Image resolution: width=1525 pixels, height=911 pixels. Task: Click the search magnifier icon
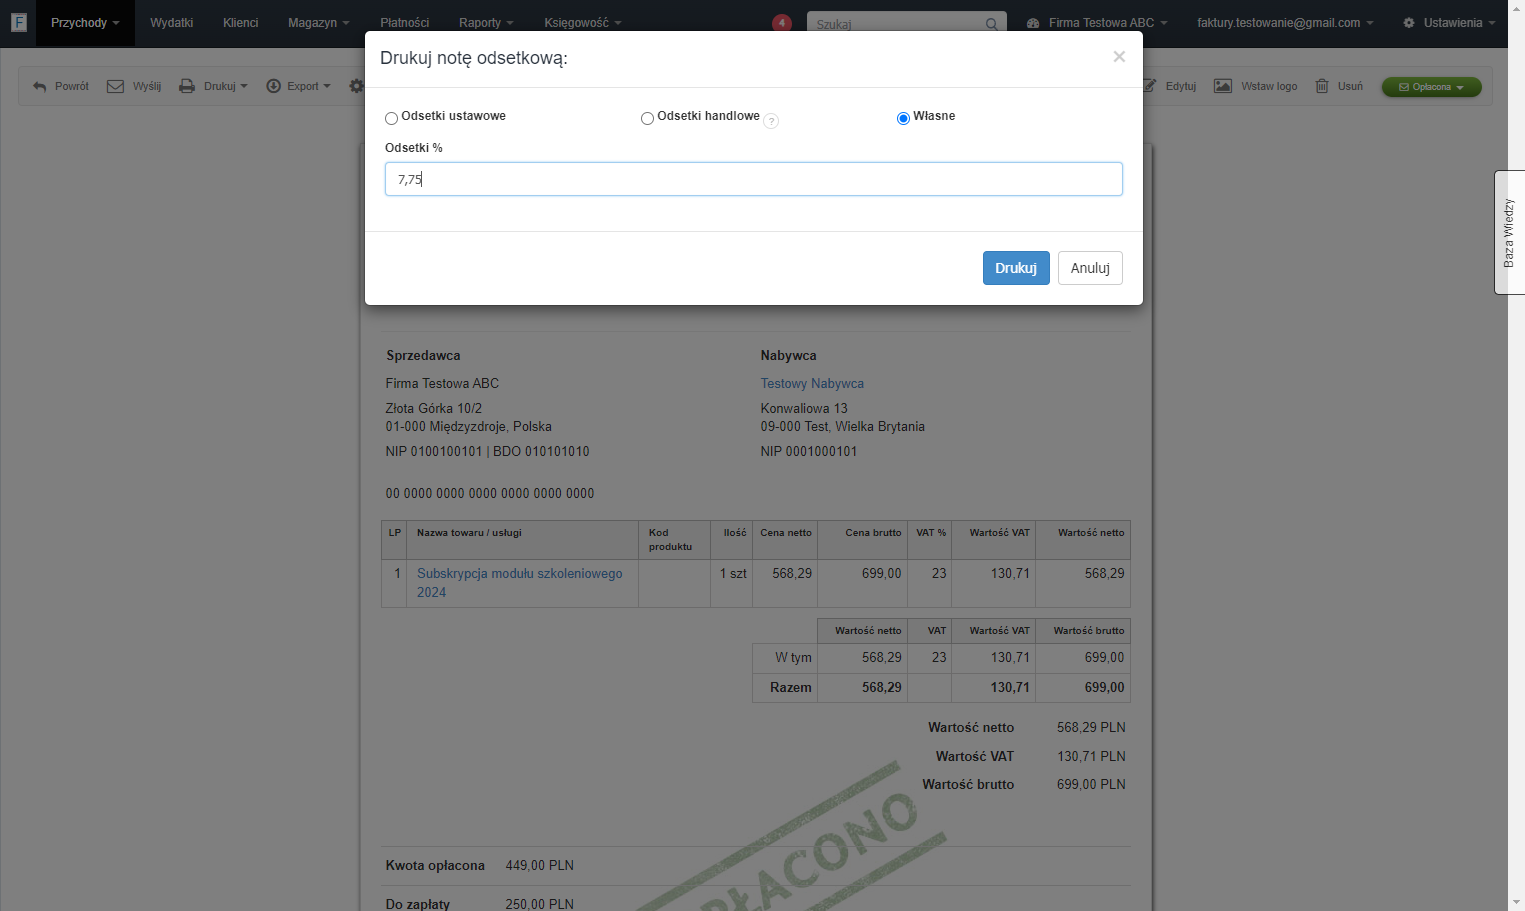991,24
